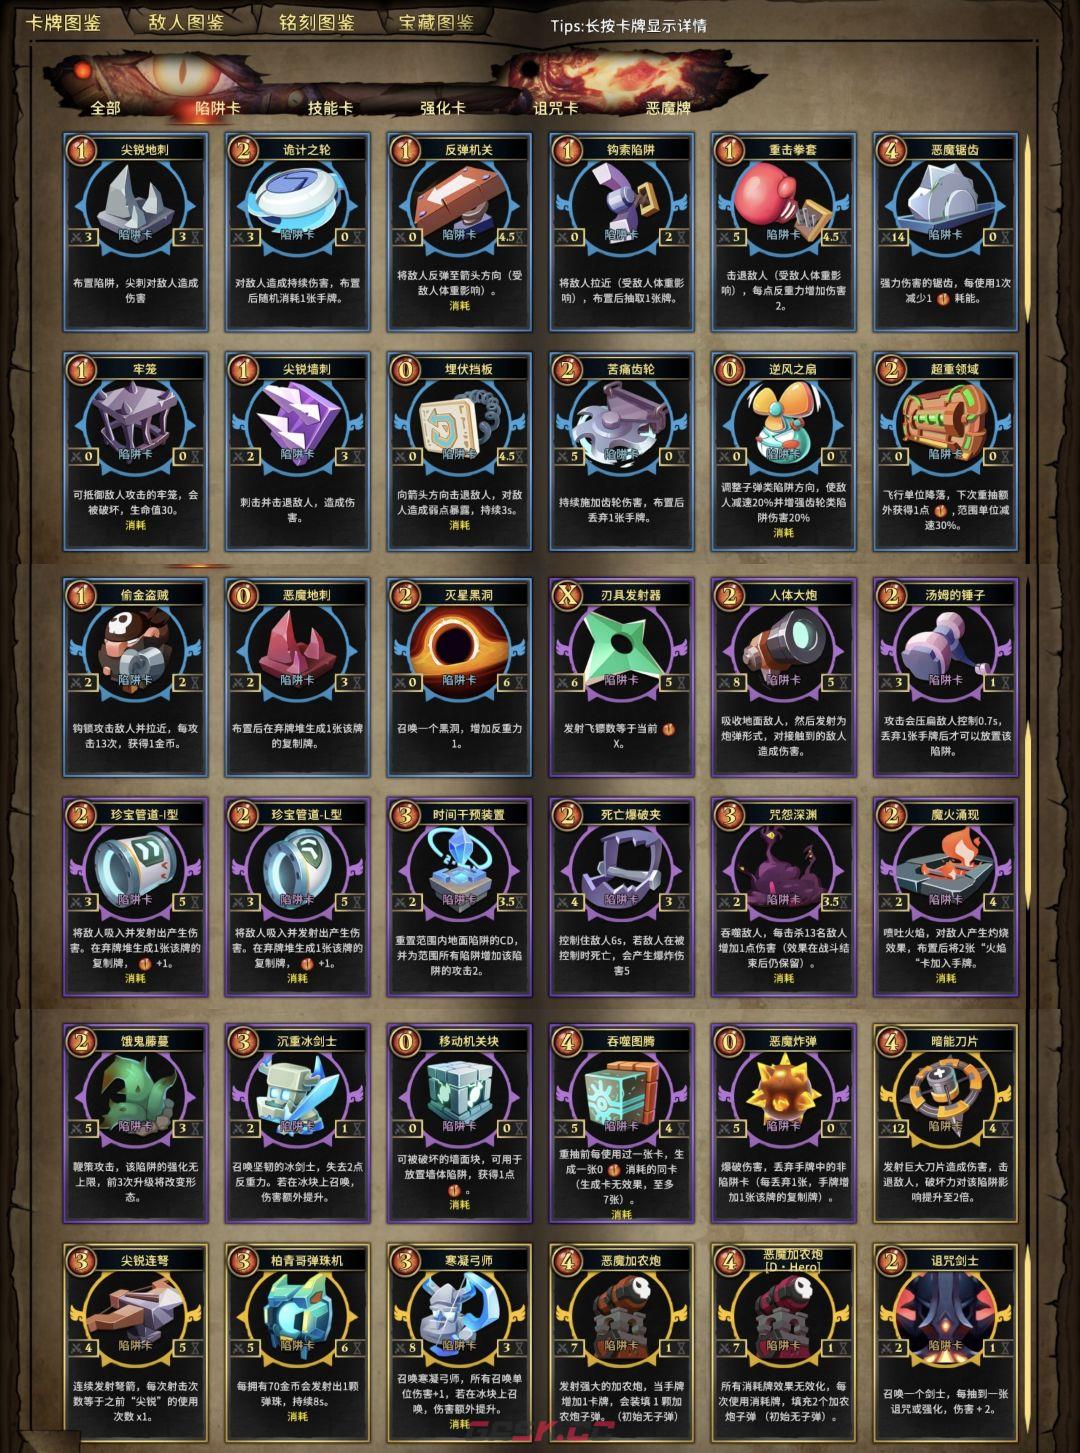Viewport: 1080px width, 1453px height.
Task: Open the 宝藏图鉴 tab
Action: point(436,22)
